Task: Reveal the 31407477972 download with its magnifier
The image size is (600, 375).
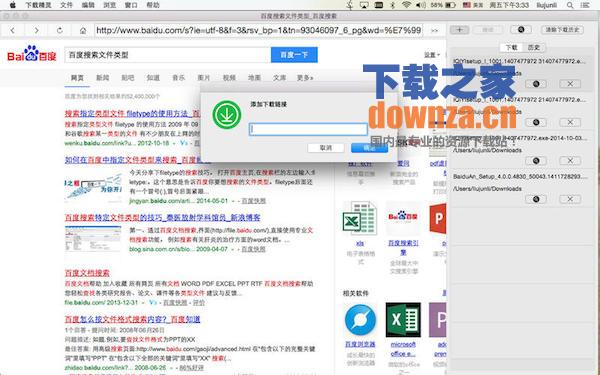Action: click(x=536, y=83)
